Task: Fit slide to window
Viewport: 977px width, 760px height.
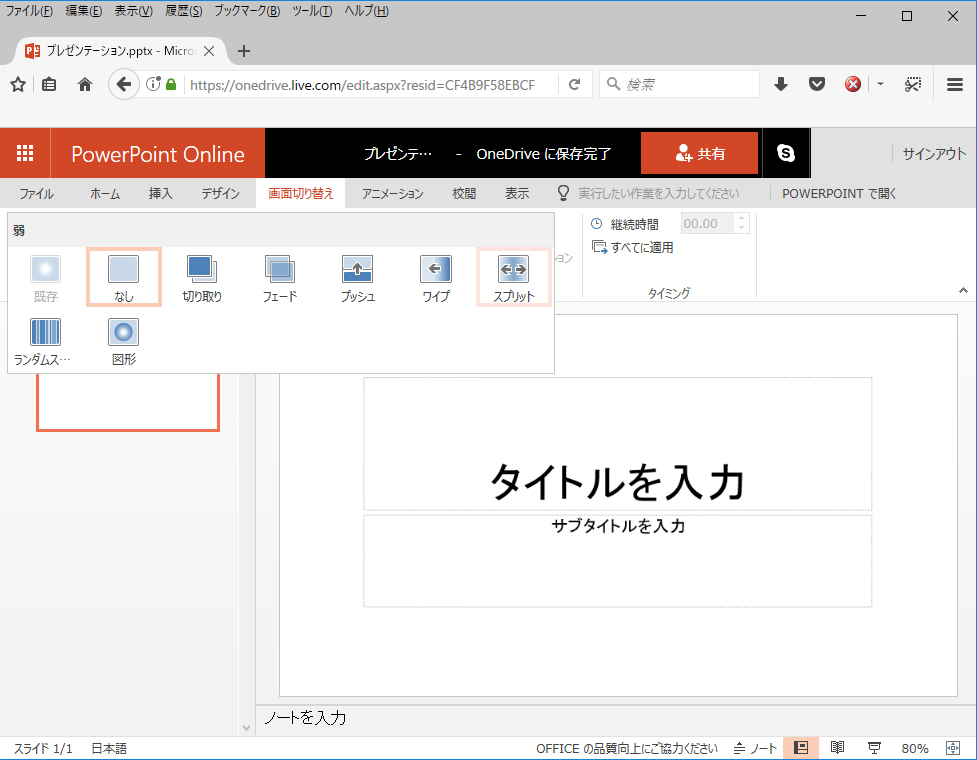Action: 953,748
